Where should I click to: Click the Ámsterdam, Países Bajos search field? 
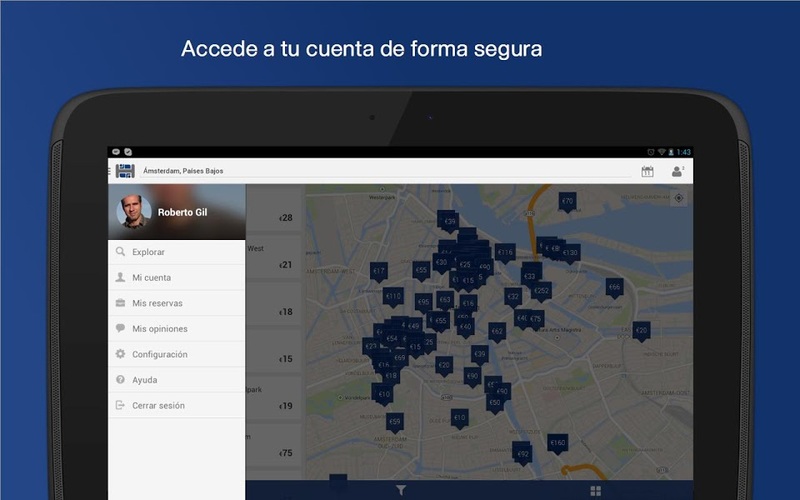(x=385, y=171)
